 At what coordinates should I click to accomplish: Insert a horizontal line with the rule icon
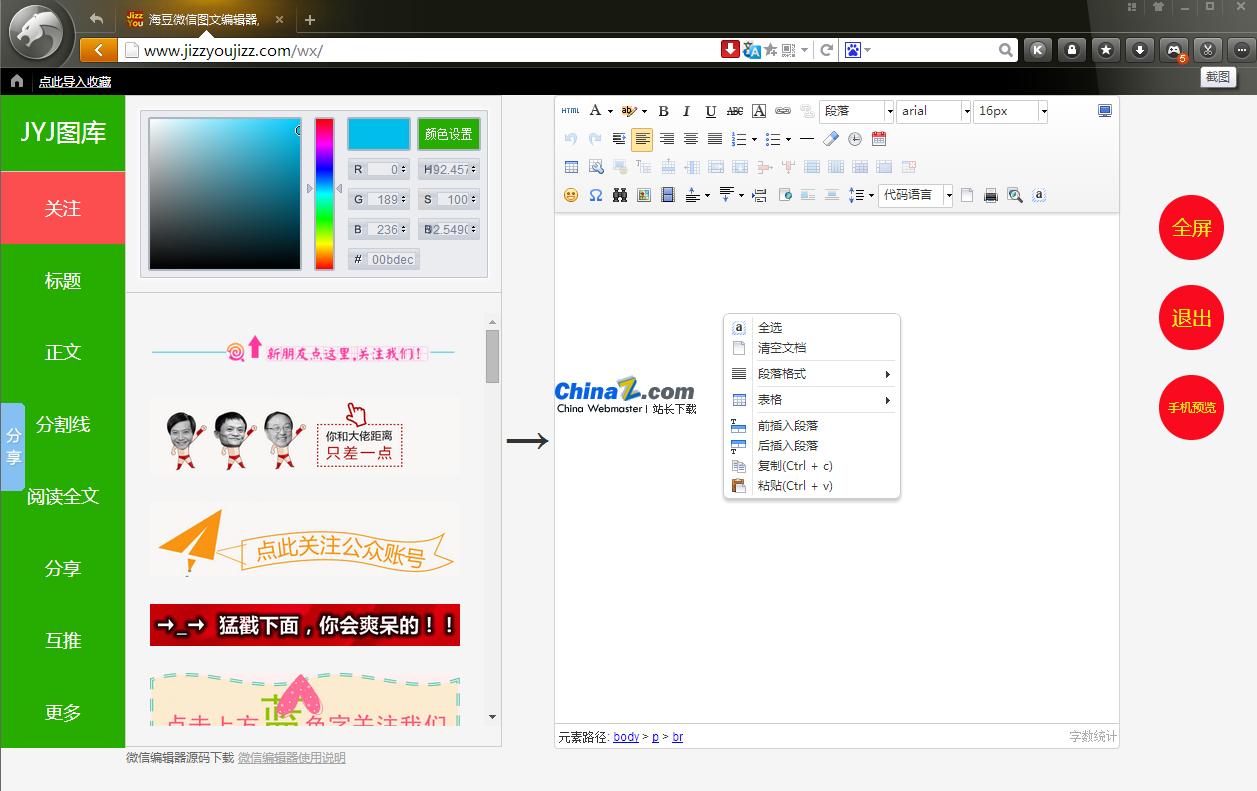(807, 139)
